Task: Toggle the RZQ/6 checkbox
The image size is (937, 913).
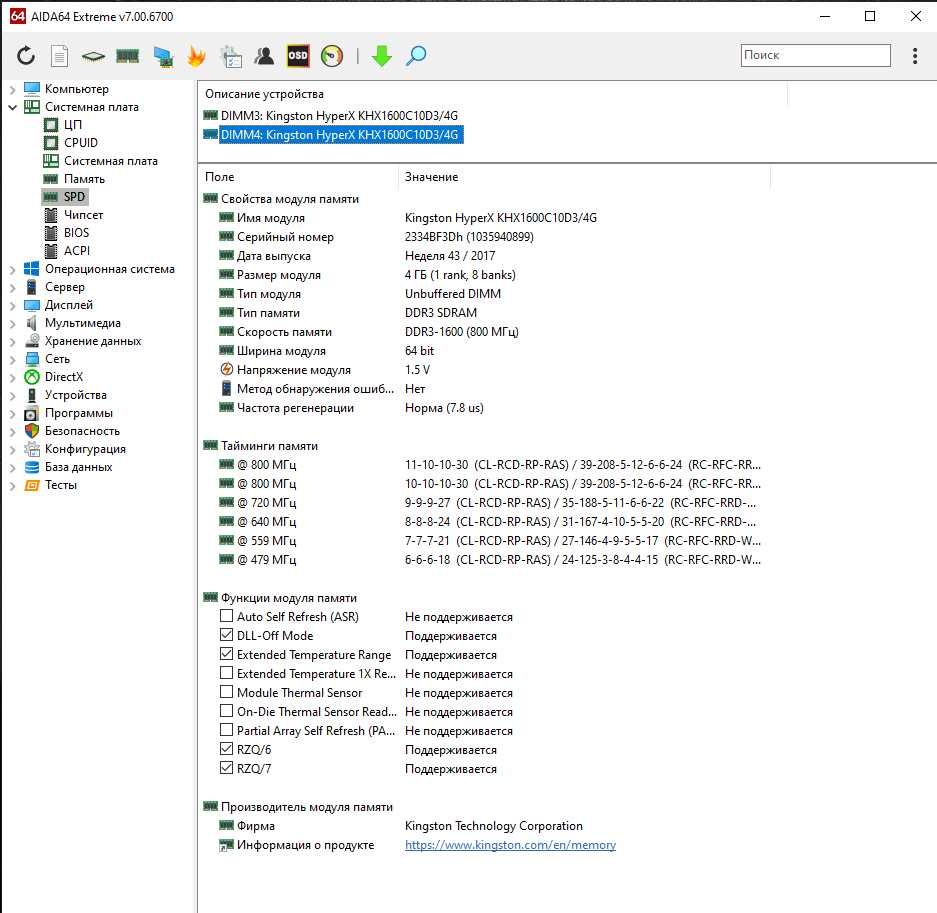Action: 226,749
